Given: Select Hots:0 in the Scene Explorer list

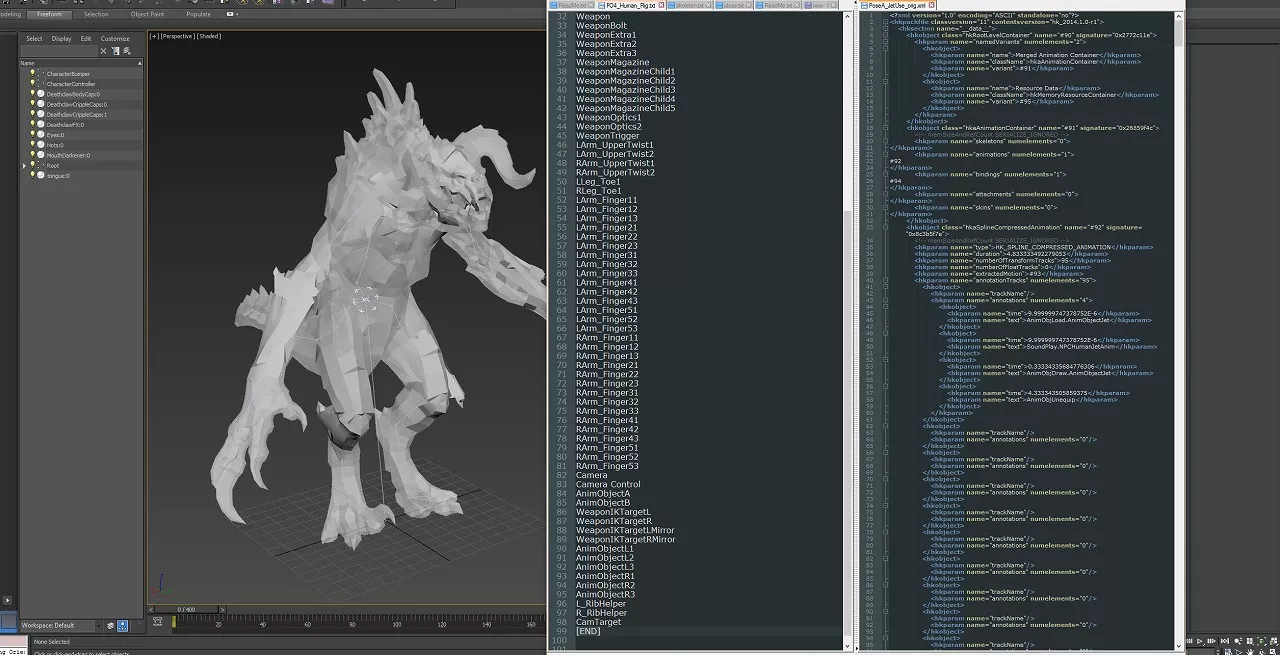Looking at the screenshot, I should coord(55,145).
